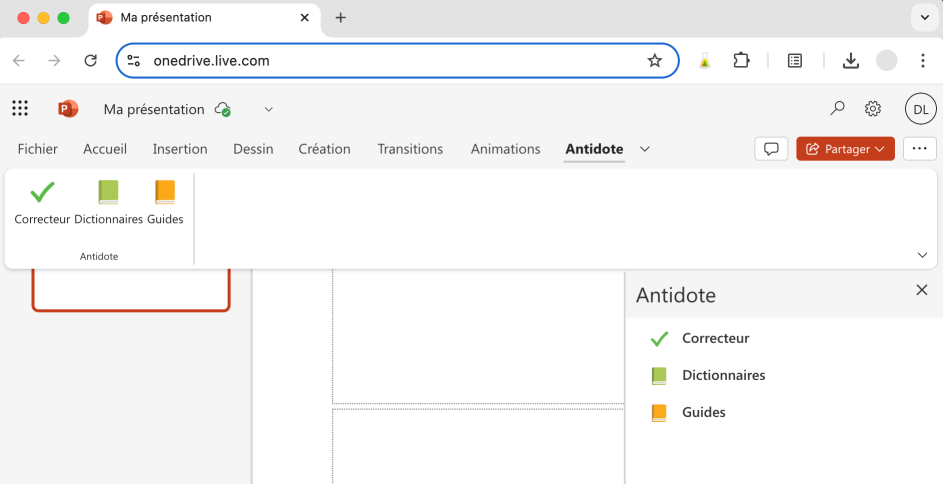Select Guides in the Antidote side panel
The width and height of the screenshot is (943, 484).
pos(703,412)
